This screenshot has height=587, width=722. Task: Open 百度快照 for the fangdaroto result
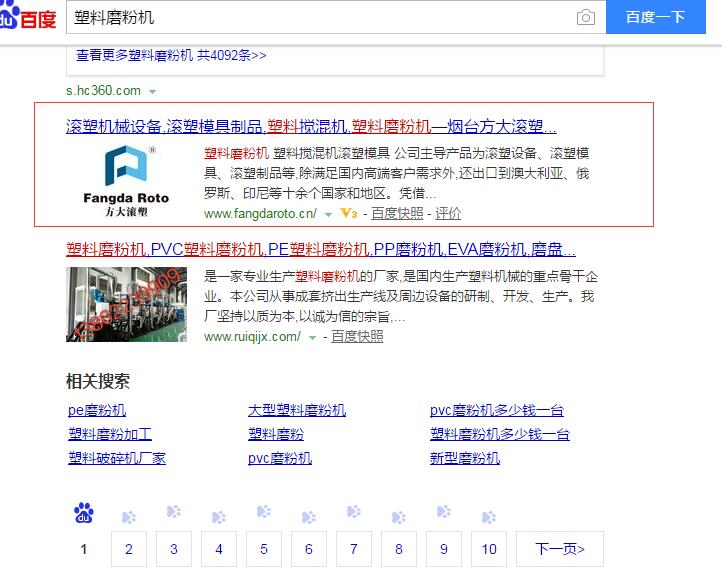397,214
